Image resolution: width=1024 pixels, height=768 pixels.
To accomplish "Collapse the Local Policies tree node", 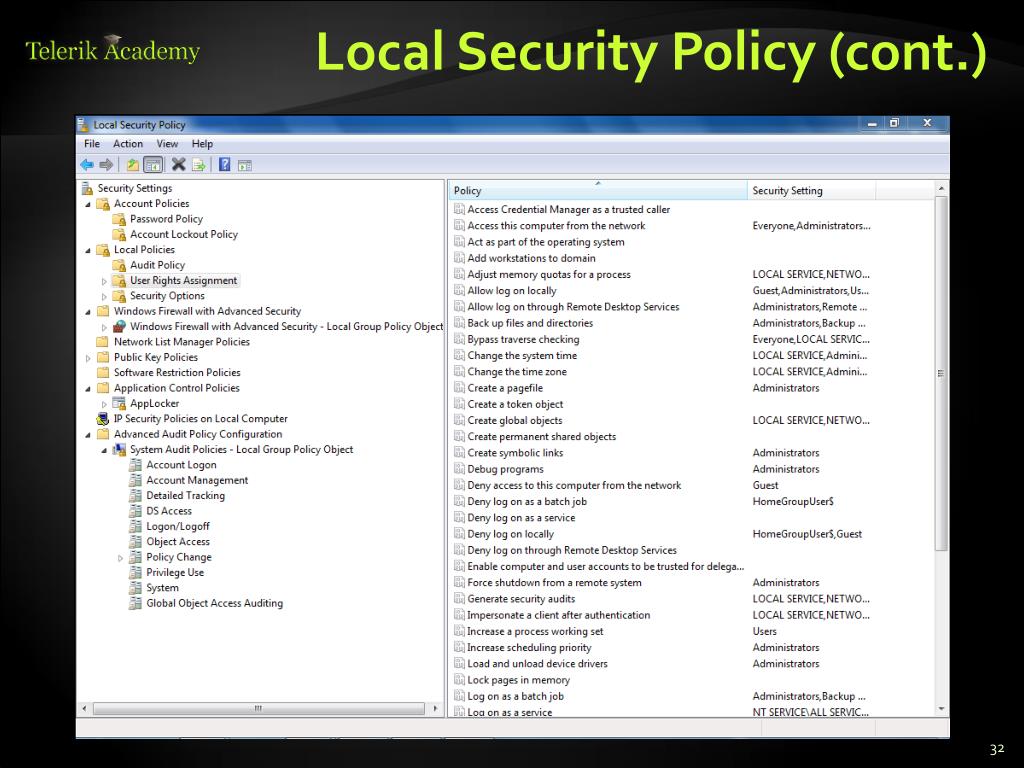I will (88, 250).
